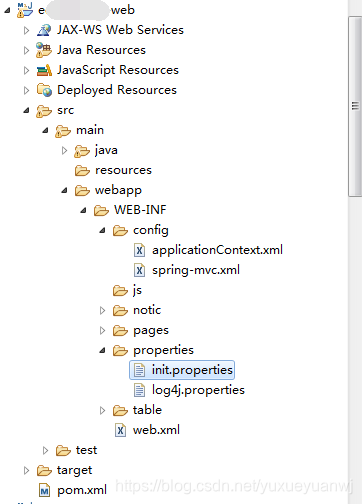Click the spring-mvc.xml file icon

[x=139, y=270]
